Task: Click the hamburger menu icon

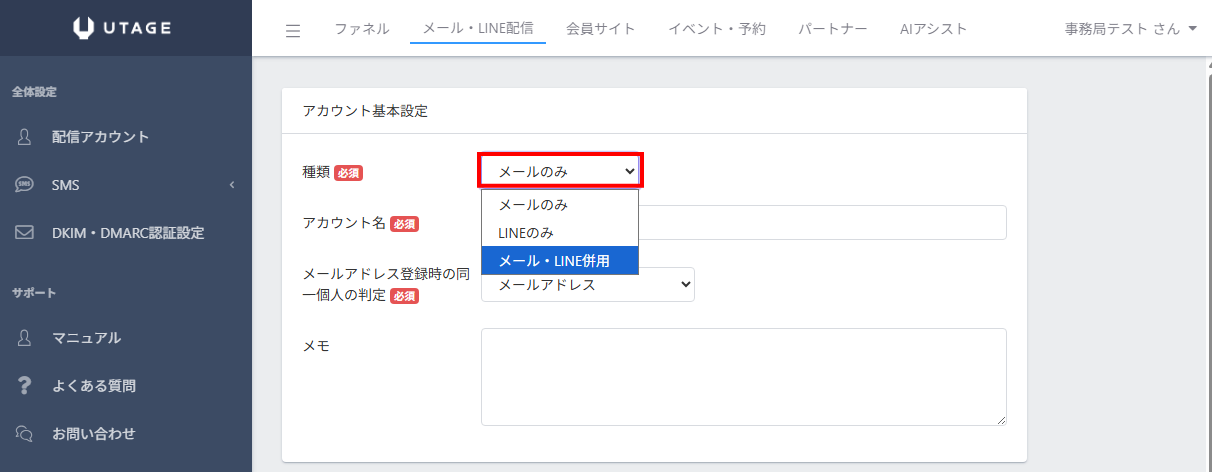Action: [x=293, y=30]
